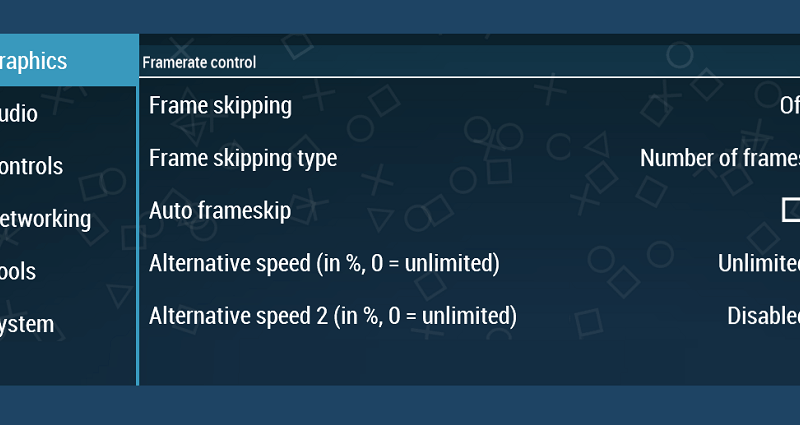The width and height of the screenshot is (800, 425).
Task: Adjust Alternative speed percentage setting
Action: click(x=469, y=263)
